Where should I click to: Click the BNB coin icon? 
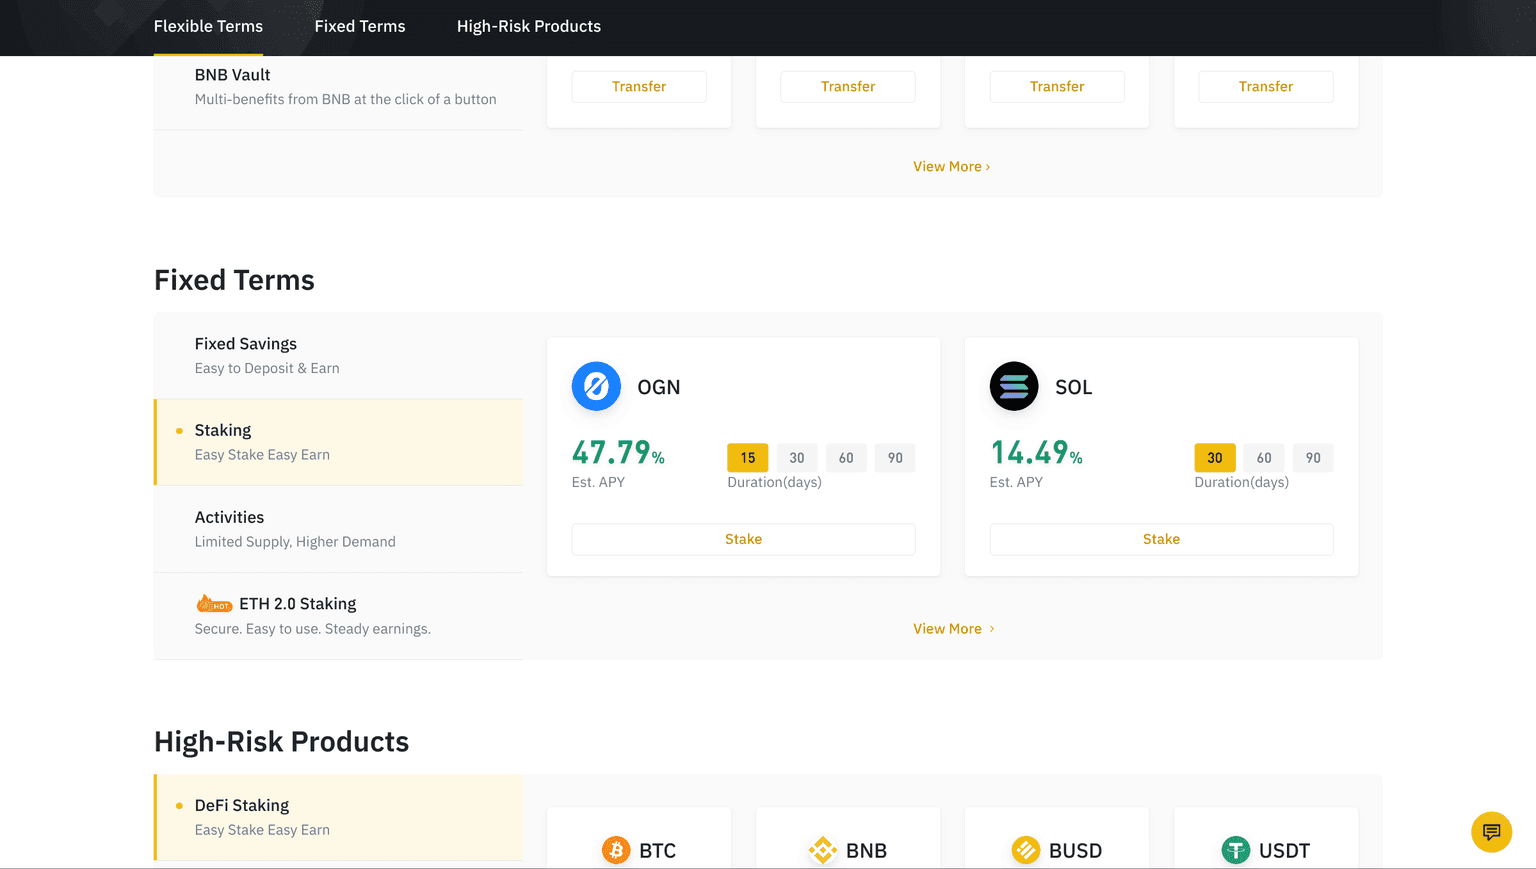(x=823, y=850)
